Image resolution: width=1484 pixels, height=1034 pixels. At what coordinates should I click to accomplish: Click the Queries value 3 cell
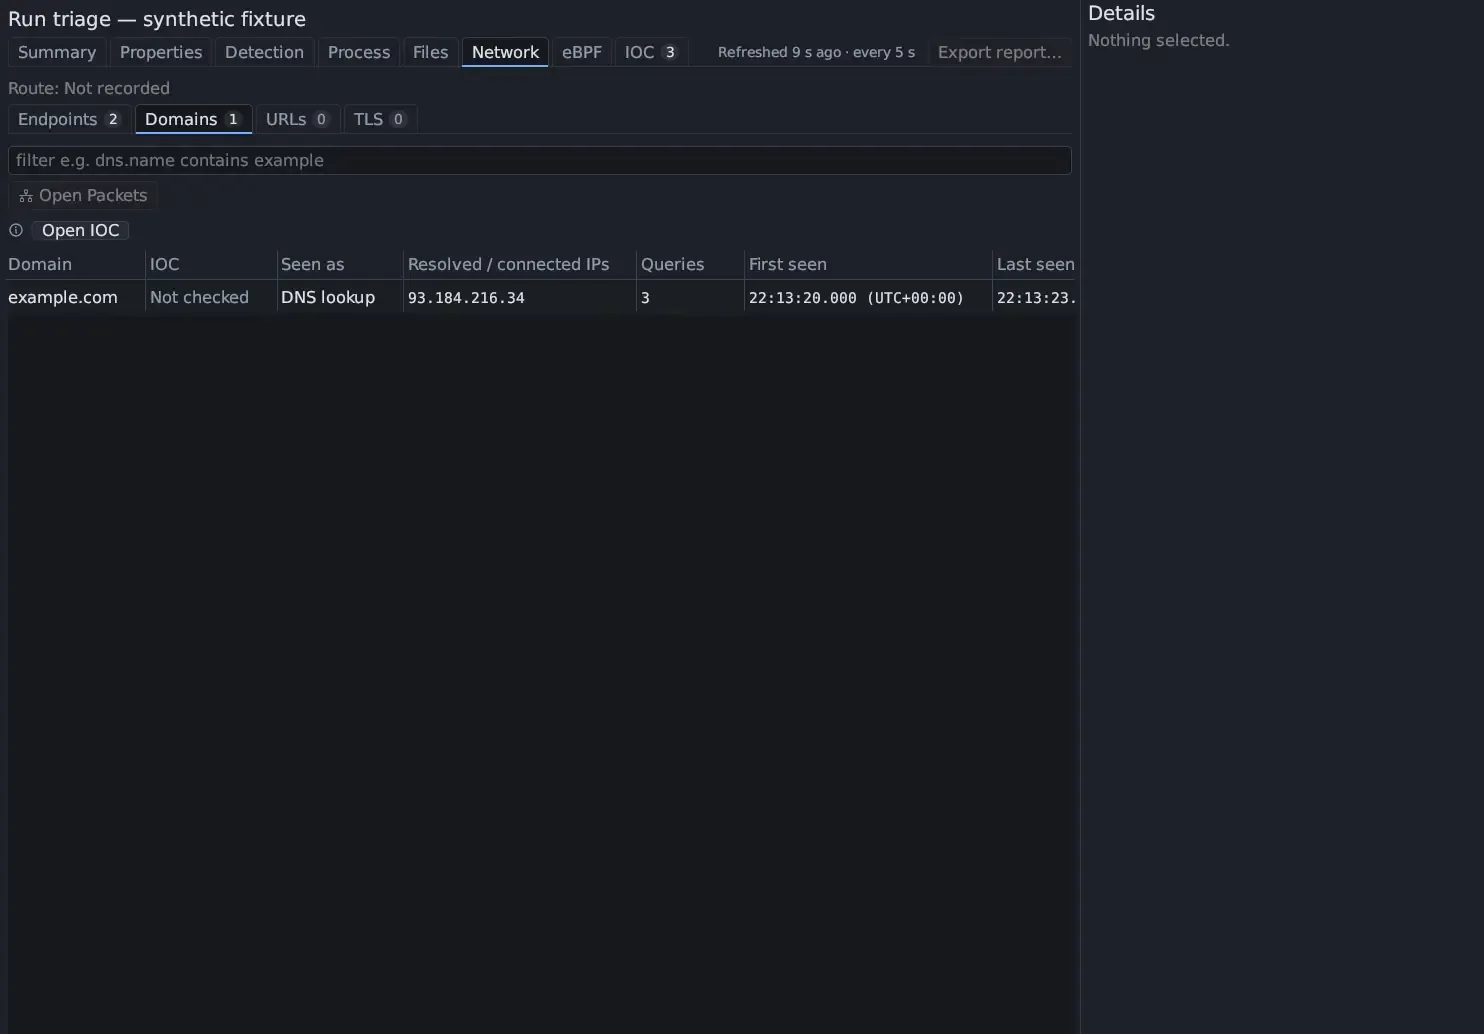pos(690,298)
